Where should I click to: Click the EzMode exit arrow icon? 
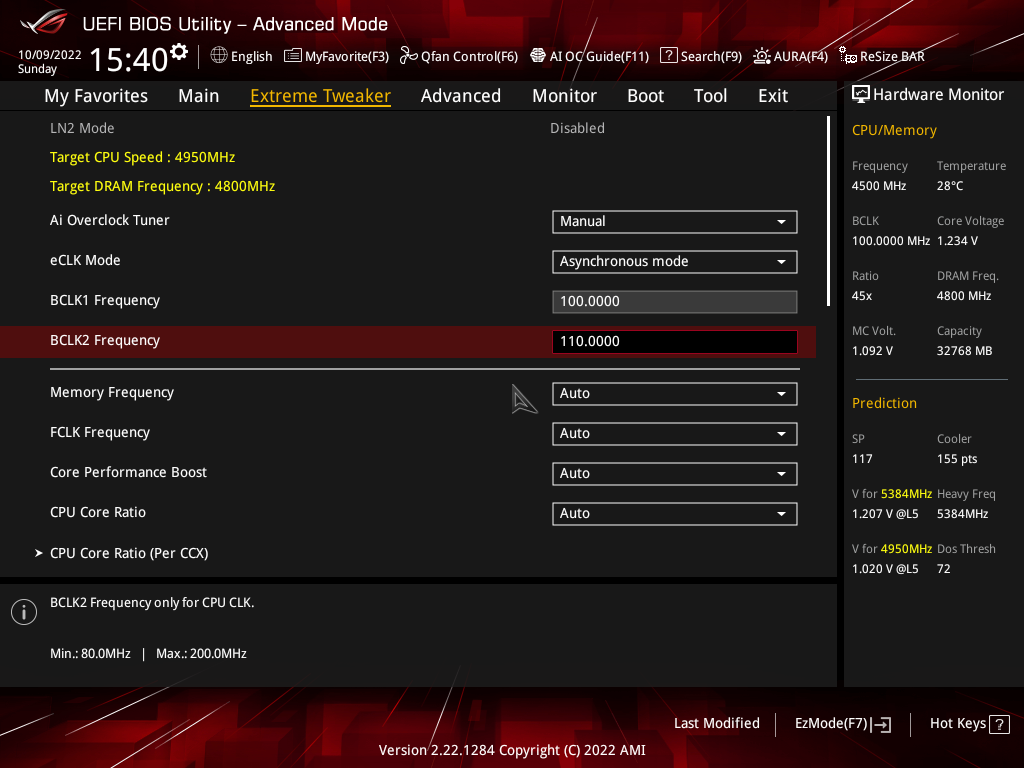pyautogui.click(x=881, y=724)
